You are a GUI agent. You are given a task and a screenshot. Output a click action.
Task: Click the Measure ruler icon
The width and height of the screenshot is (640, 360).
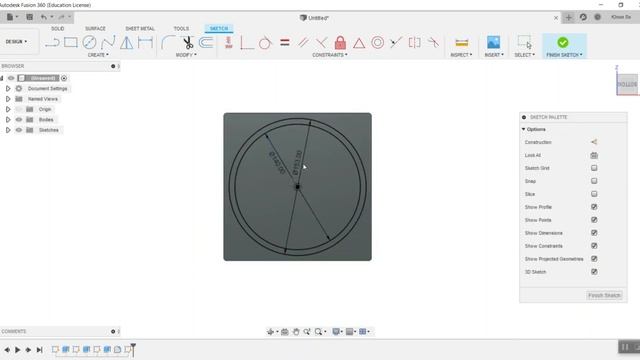(x=462, y=43)
